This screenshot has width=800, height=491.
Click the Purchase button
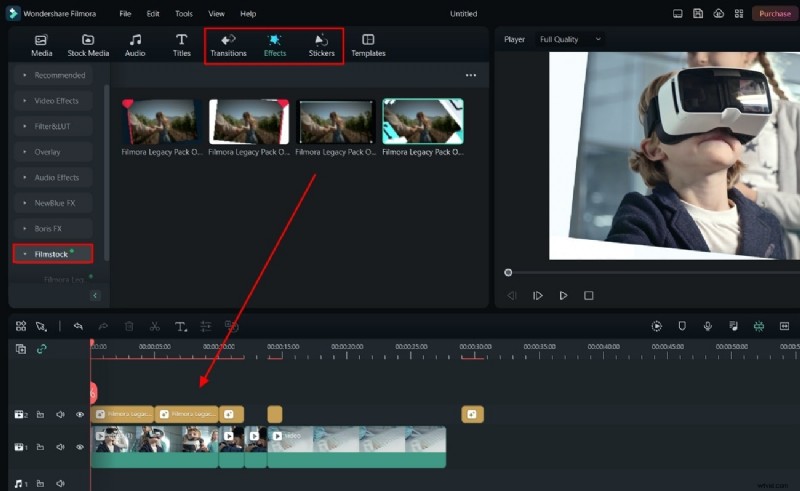click(x=774, y=14)
